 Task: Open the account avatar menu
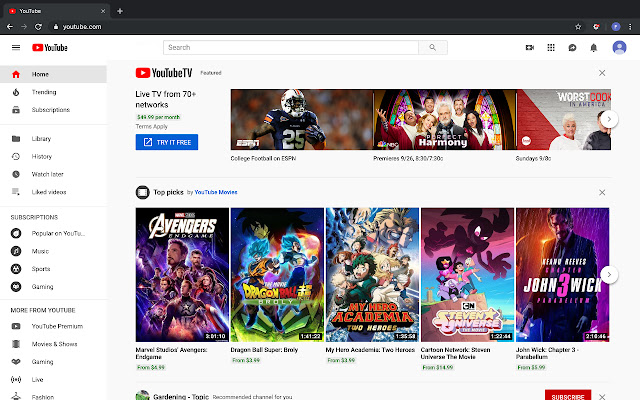point(619,48)
